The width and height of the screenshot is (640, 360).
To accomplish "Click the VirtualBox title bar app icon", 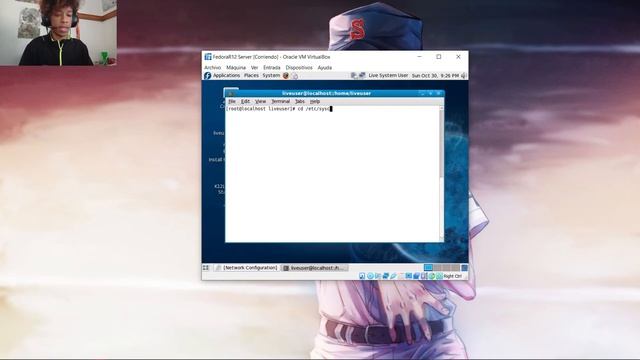I will 208,57.
